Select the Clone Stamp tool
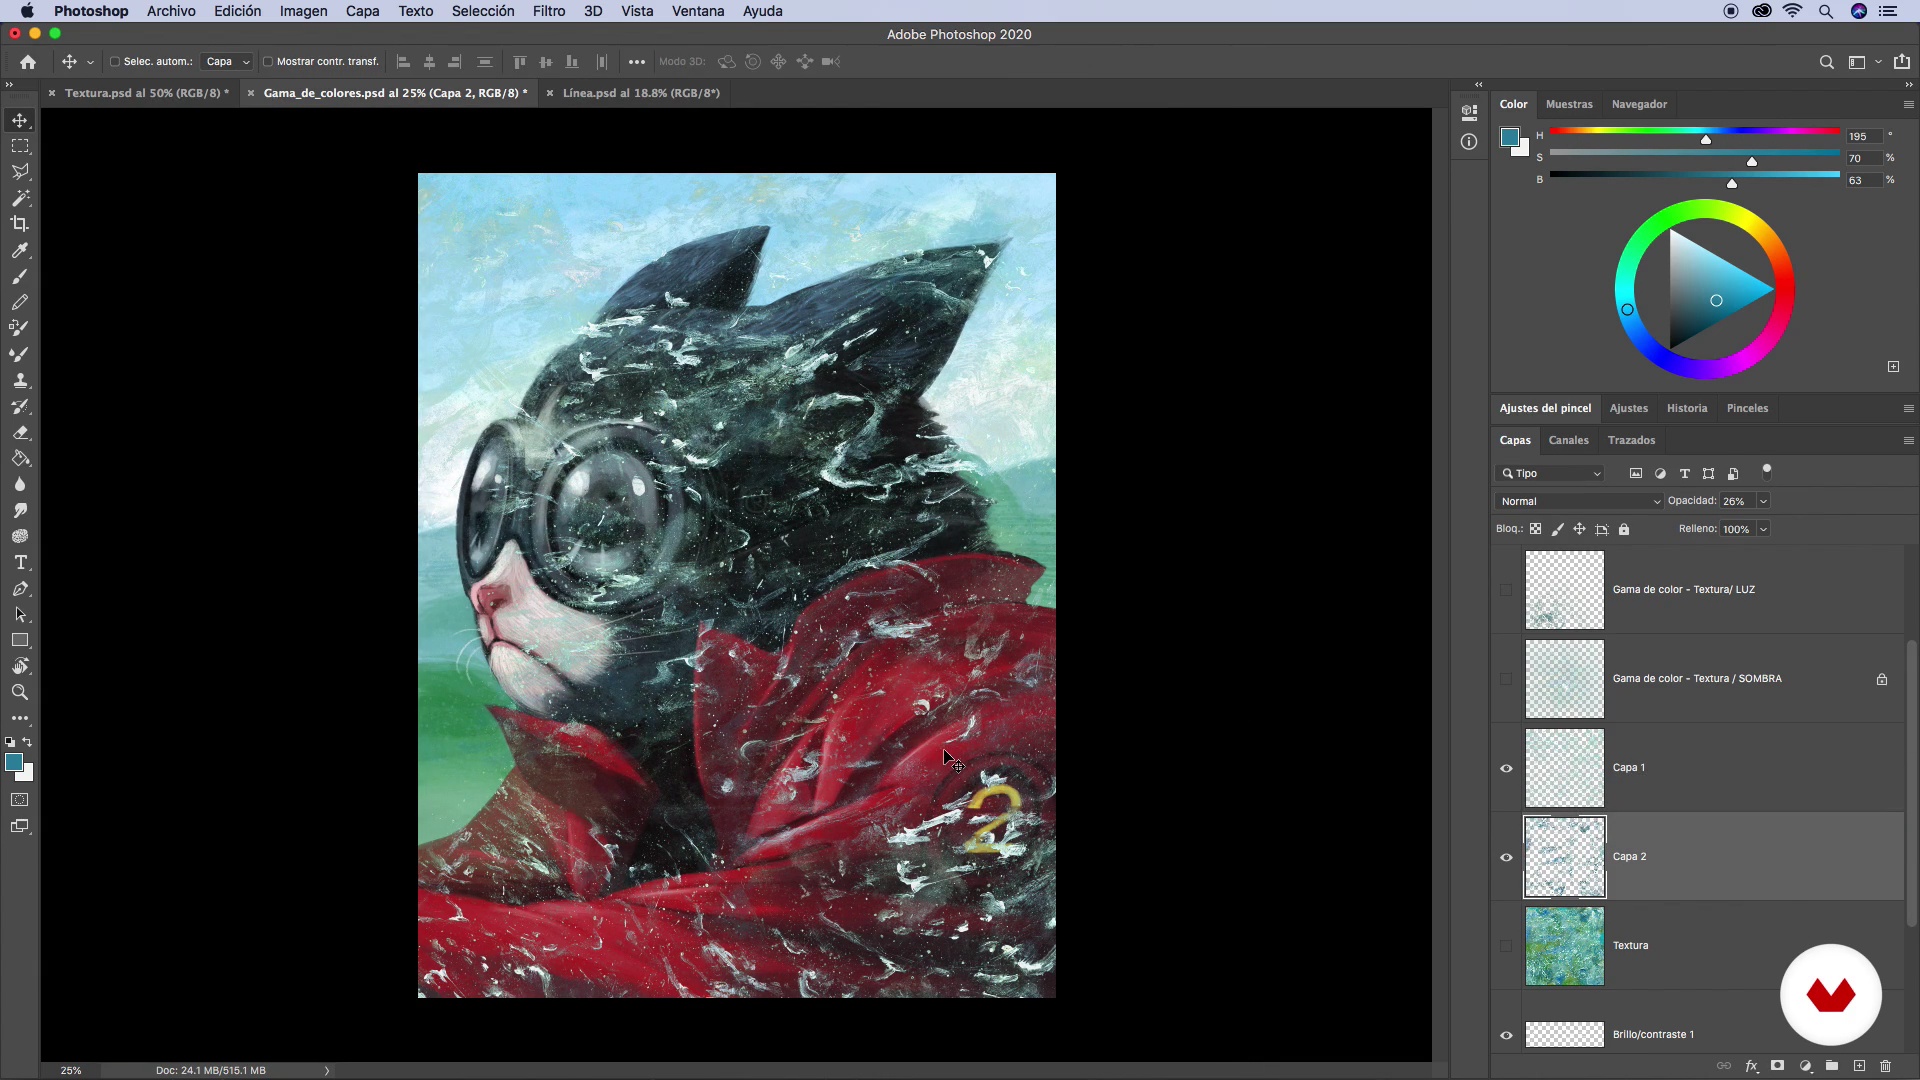1920x1080 pixels. 20,380
